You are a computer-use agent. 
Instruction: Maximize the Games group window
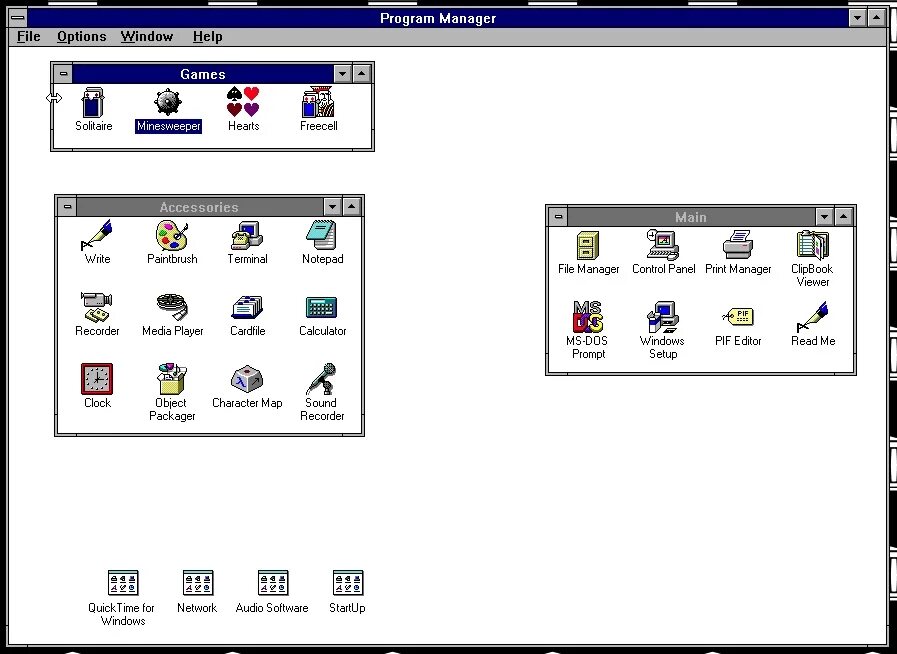[362, 74]
